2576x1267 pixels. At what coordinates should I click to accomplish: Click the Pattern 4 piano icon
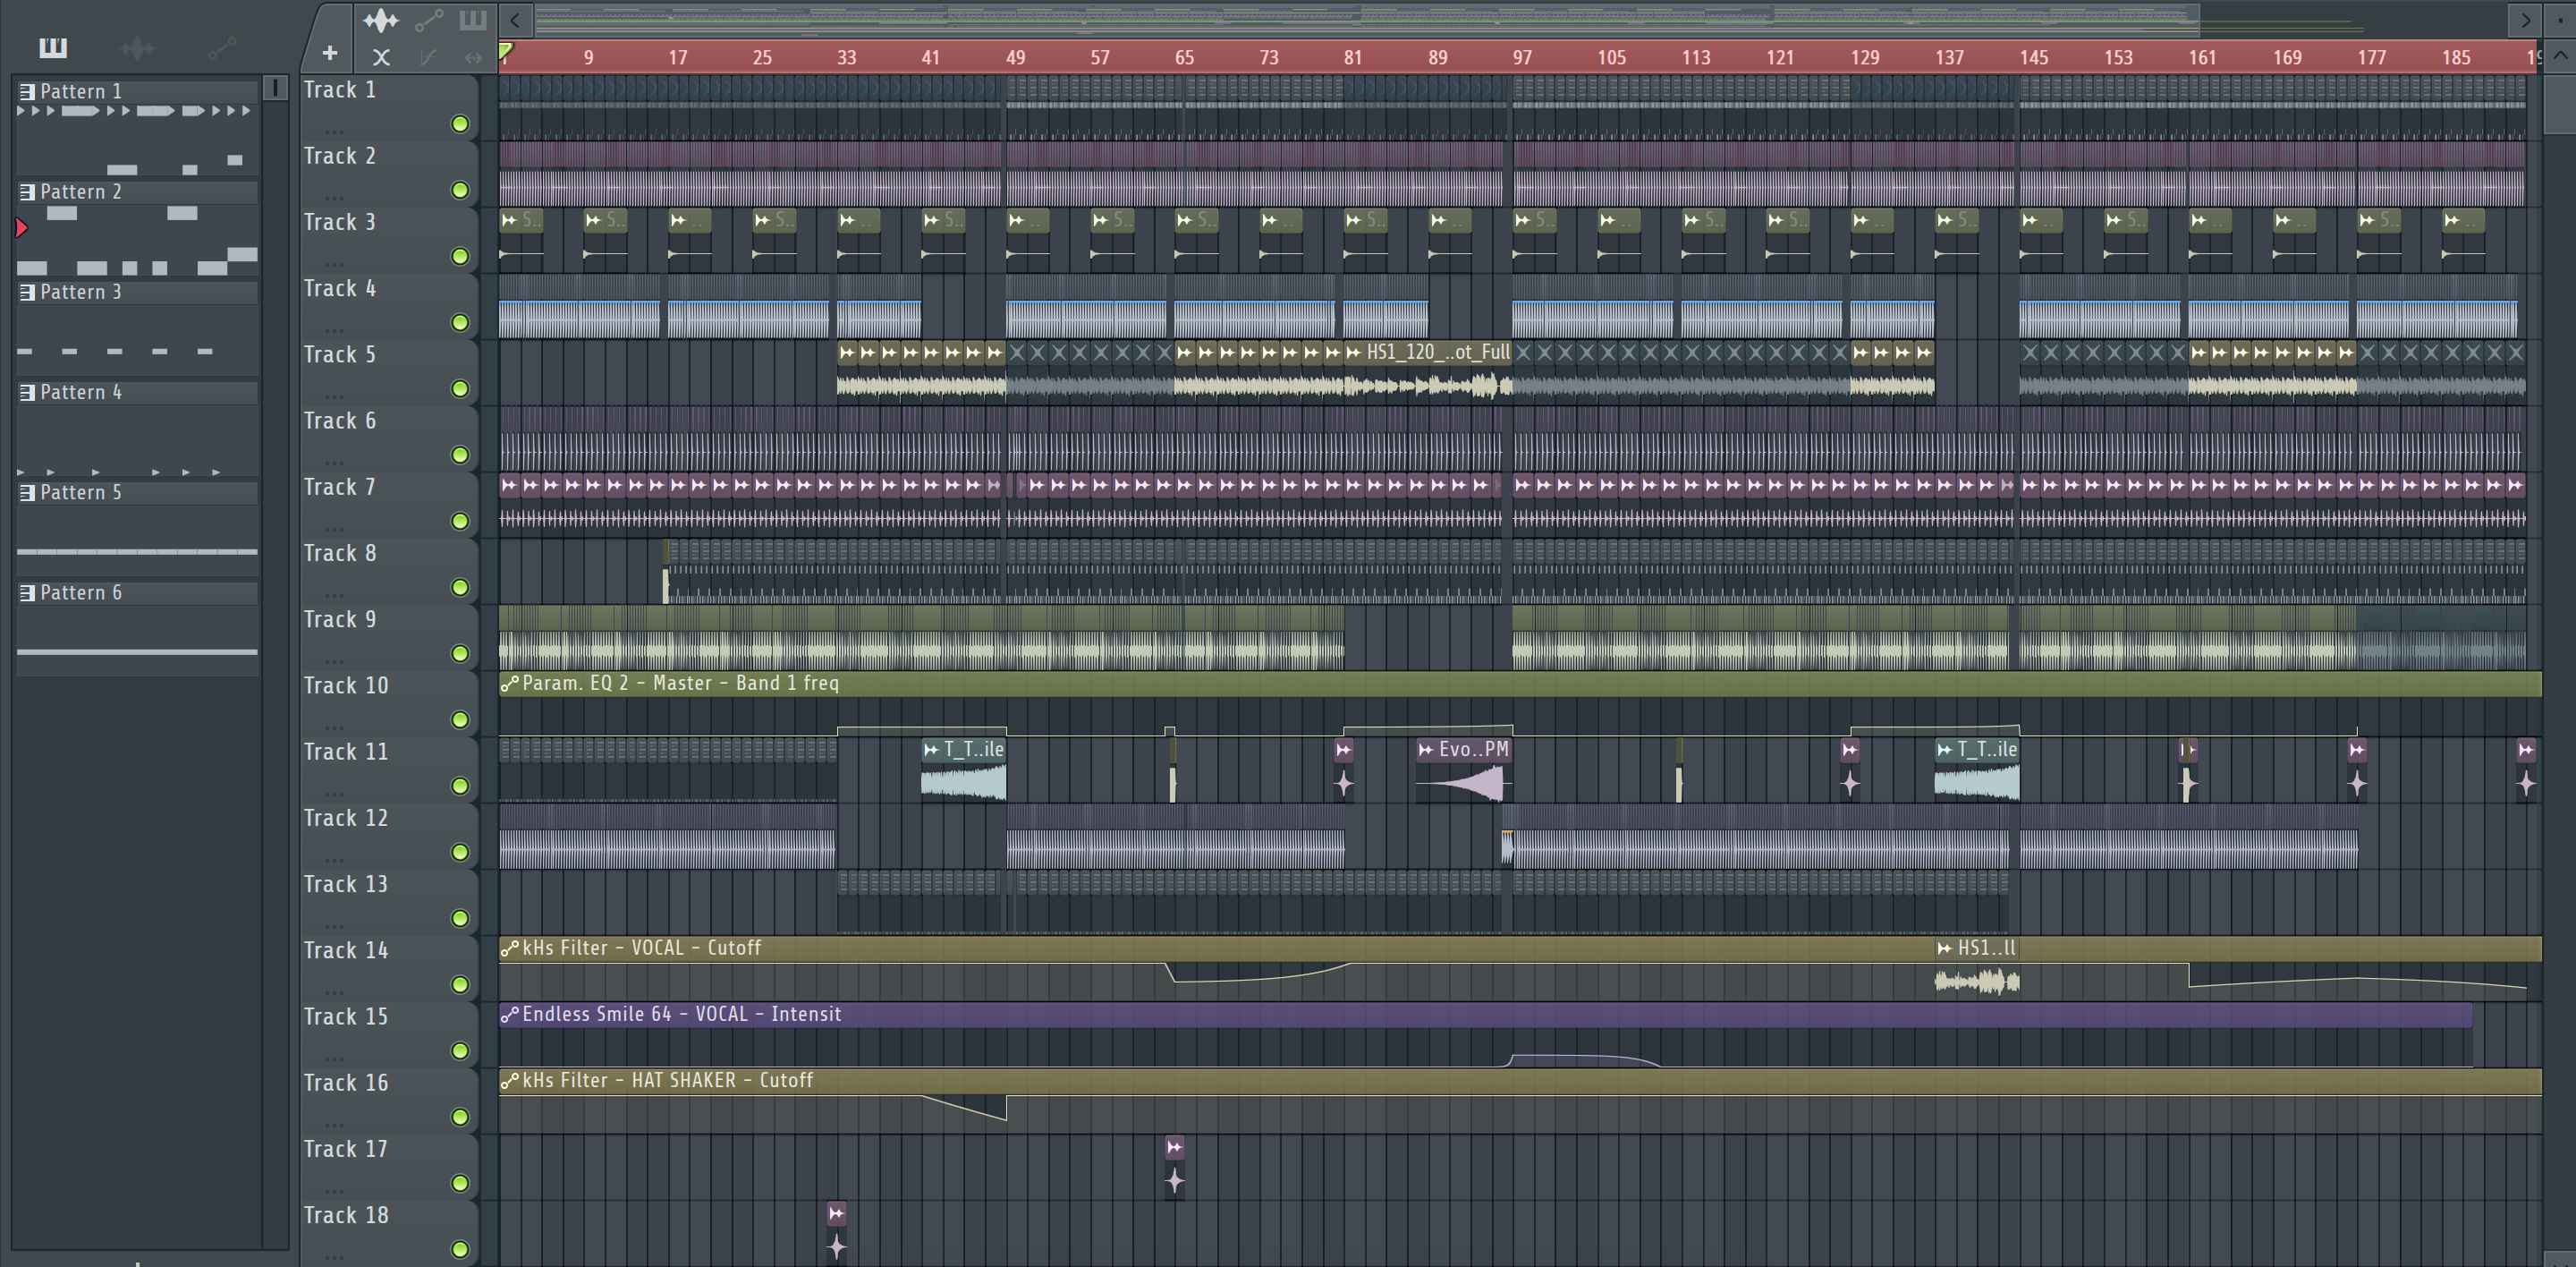[x=27, y=392]
